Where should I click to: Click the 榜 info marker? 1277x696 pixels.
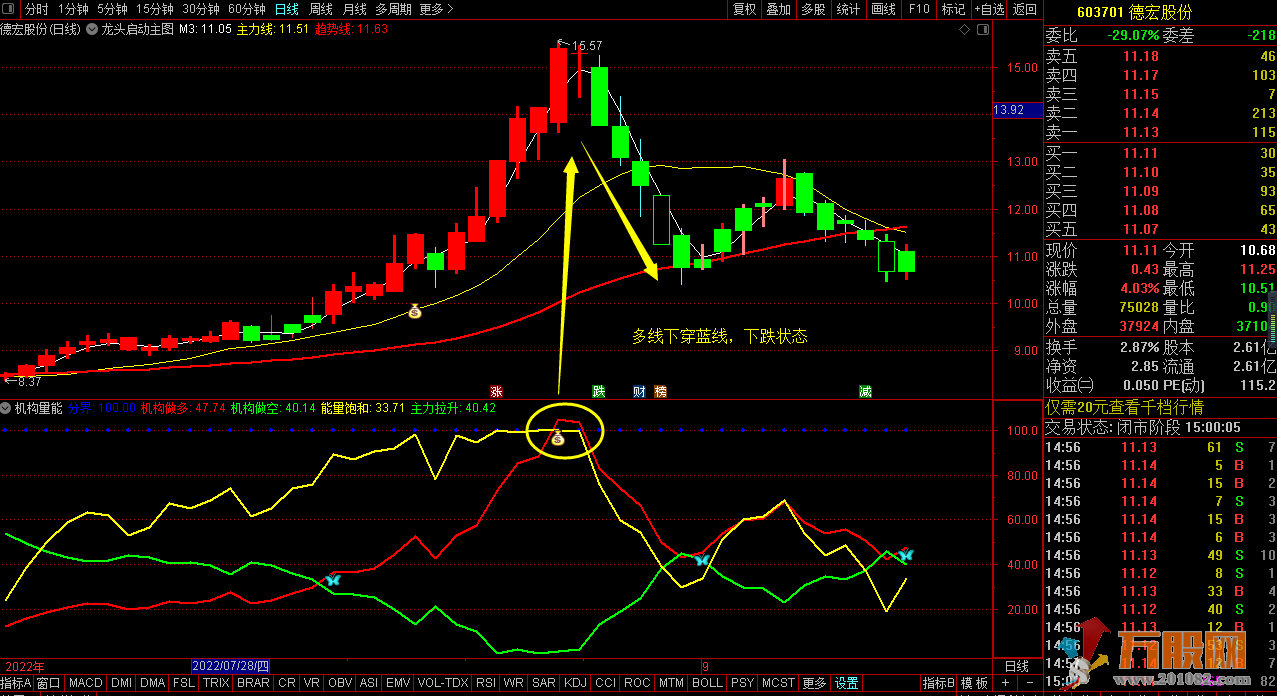[x=660, y=391]
